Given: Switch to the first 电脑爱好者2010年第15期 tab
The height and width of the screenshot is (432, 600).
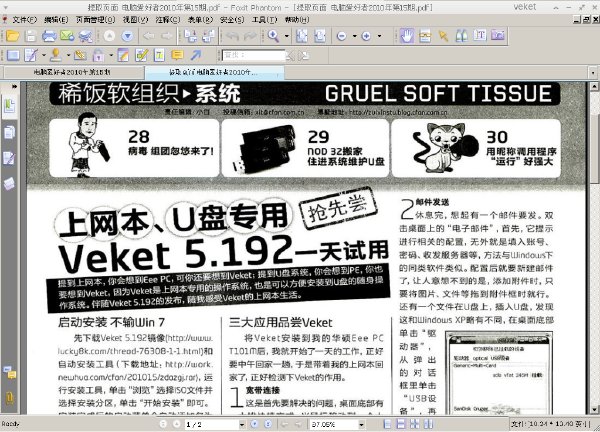Looking at the screenshot, I should tap(72, 72).
